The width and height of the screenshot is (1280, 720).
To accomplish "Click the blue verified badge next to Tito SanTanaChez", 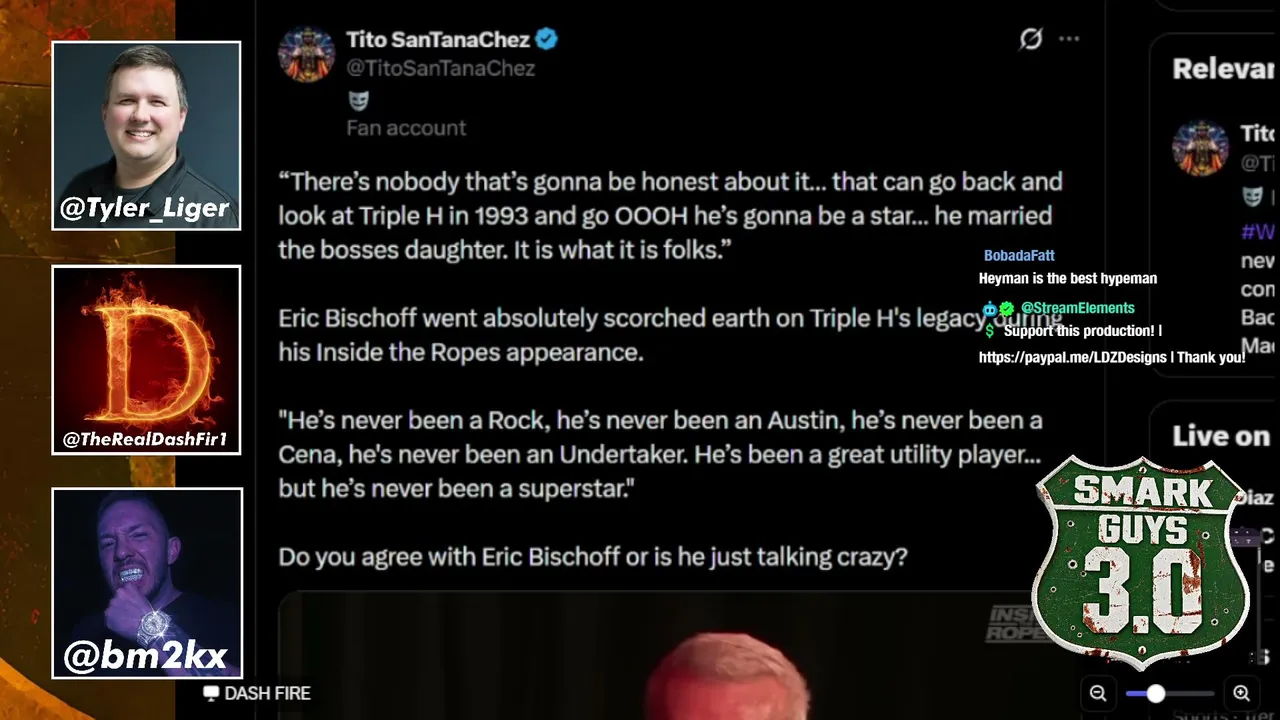I will pos(546,39).
